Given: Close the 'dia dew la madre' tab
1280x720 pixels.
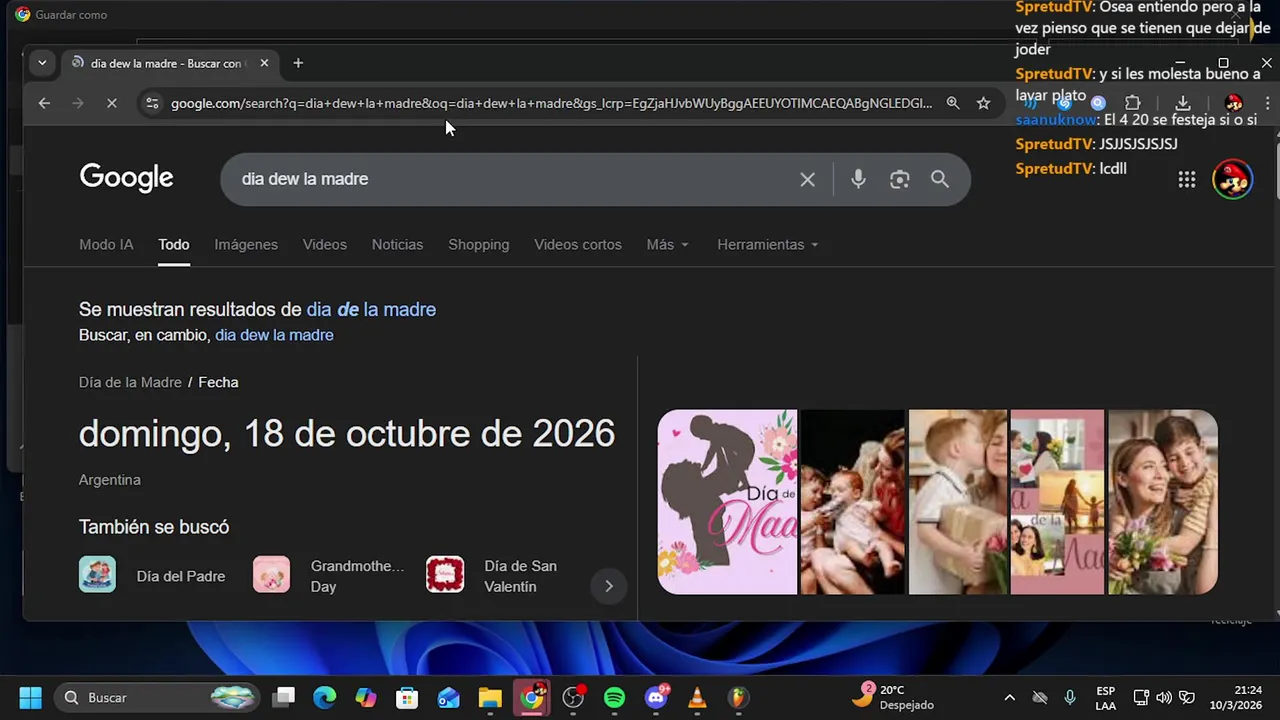Looking at the screenshot, I should (x=264, y=63).
